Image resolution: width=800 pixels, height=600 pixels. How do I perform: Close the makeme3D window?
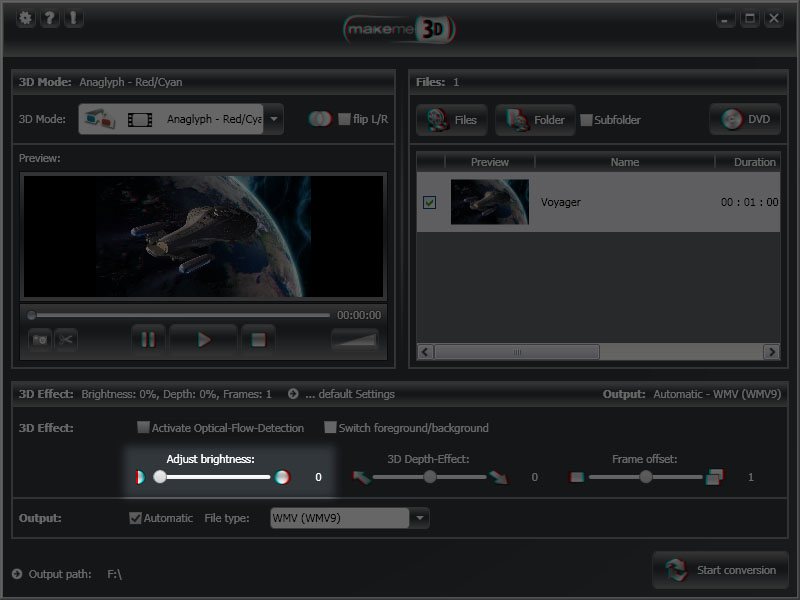774,19
